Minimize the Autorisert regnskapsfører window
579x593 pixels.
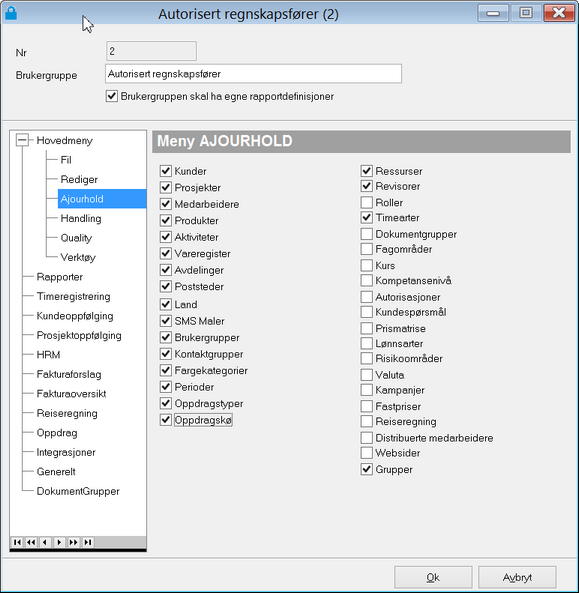coord(493,13)
